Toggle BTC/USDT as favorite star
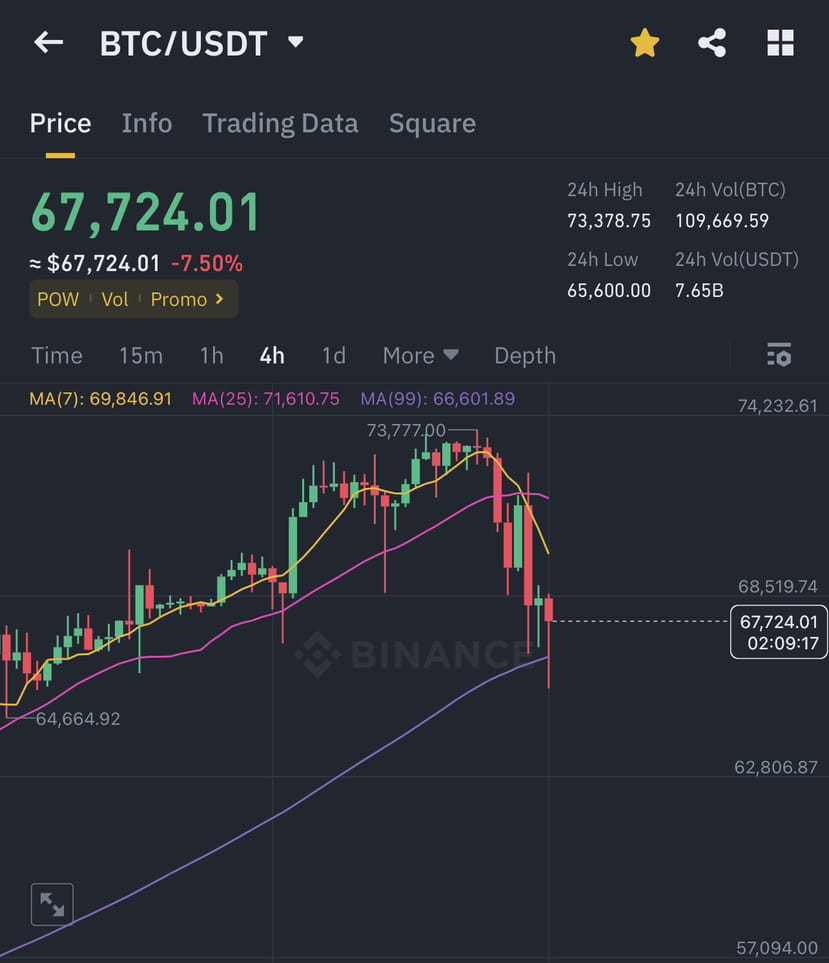 point(644,42)
